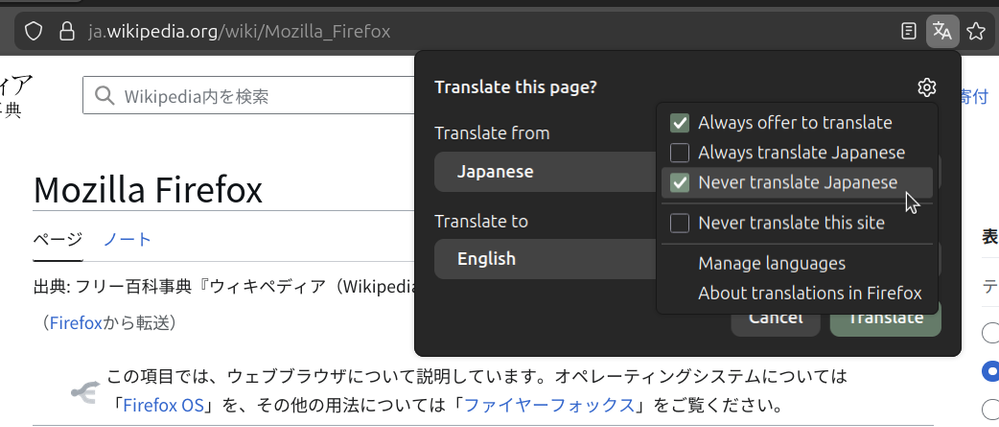Click the Mozilla Firefox article heading
This screenshot has width=999, height=427.
(148, 189)
